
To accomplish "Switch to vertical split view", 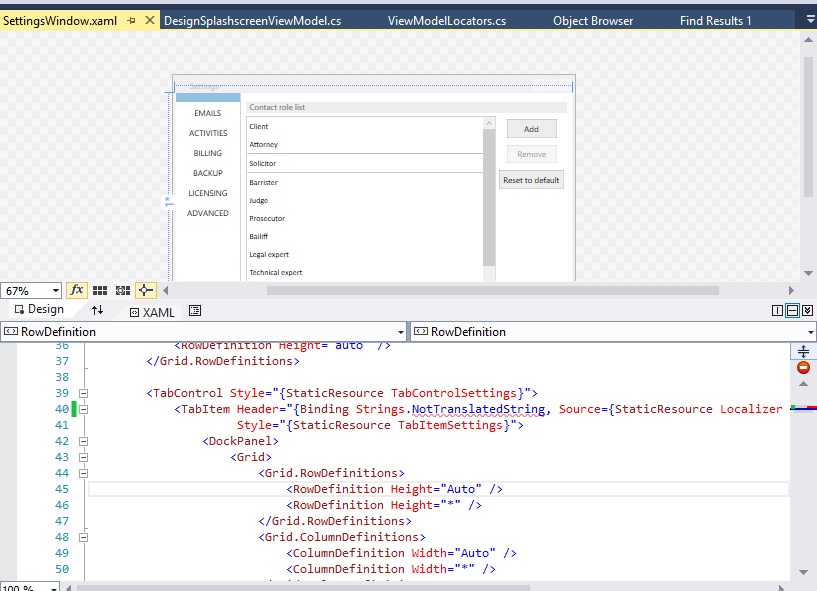I will click(x=778, y=311).
